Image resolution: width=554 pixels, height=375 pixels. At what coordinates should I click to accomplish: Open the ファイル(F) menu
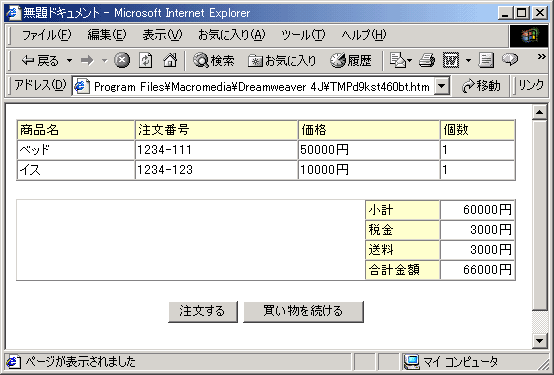click(x=47, y=35)
